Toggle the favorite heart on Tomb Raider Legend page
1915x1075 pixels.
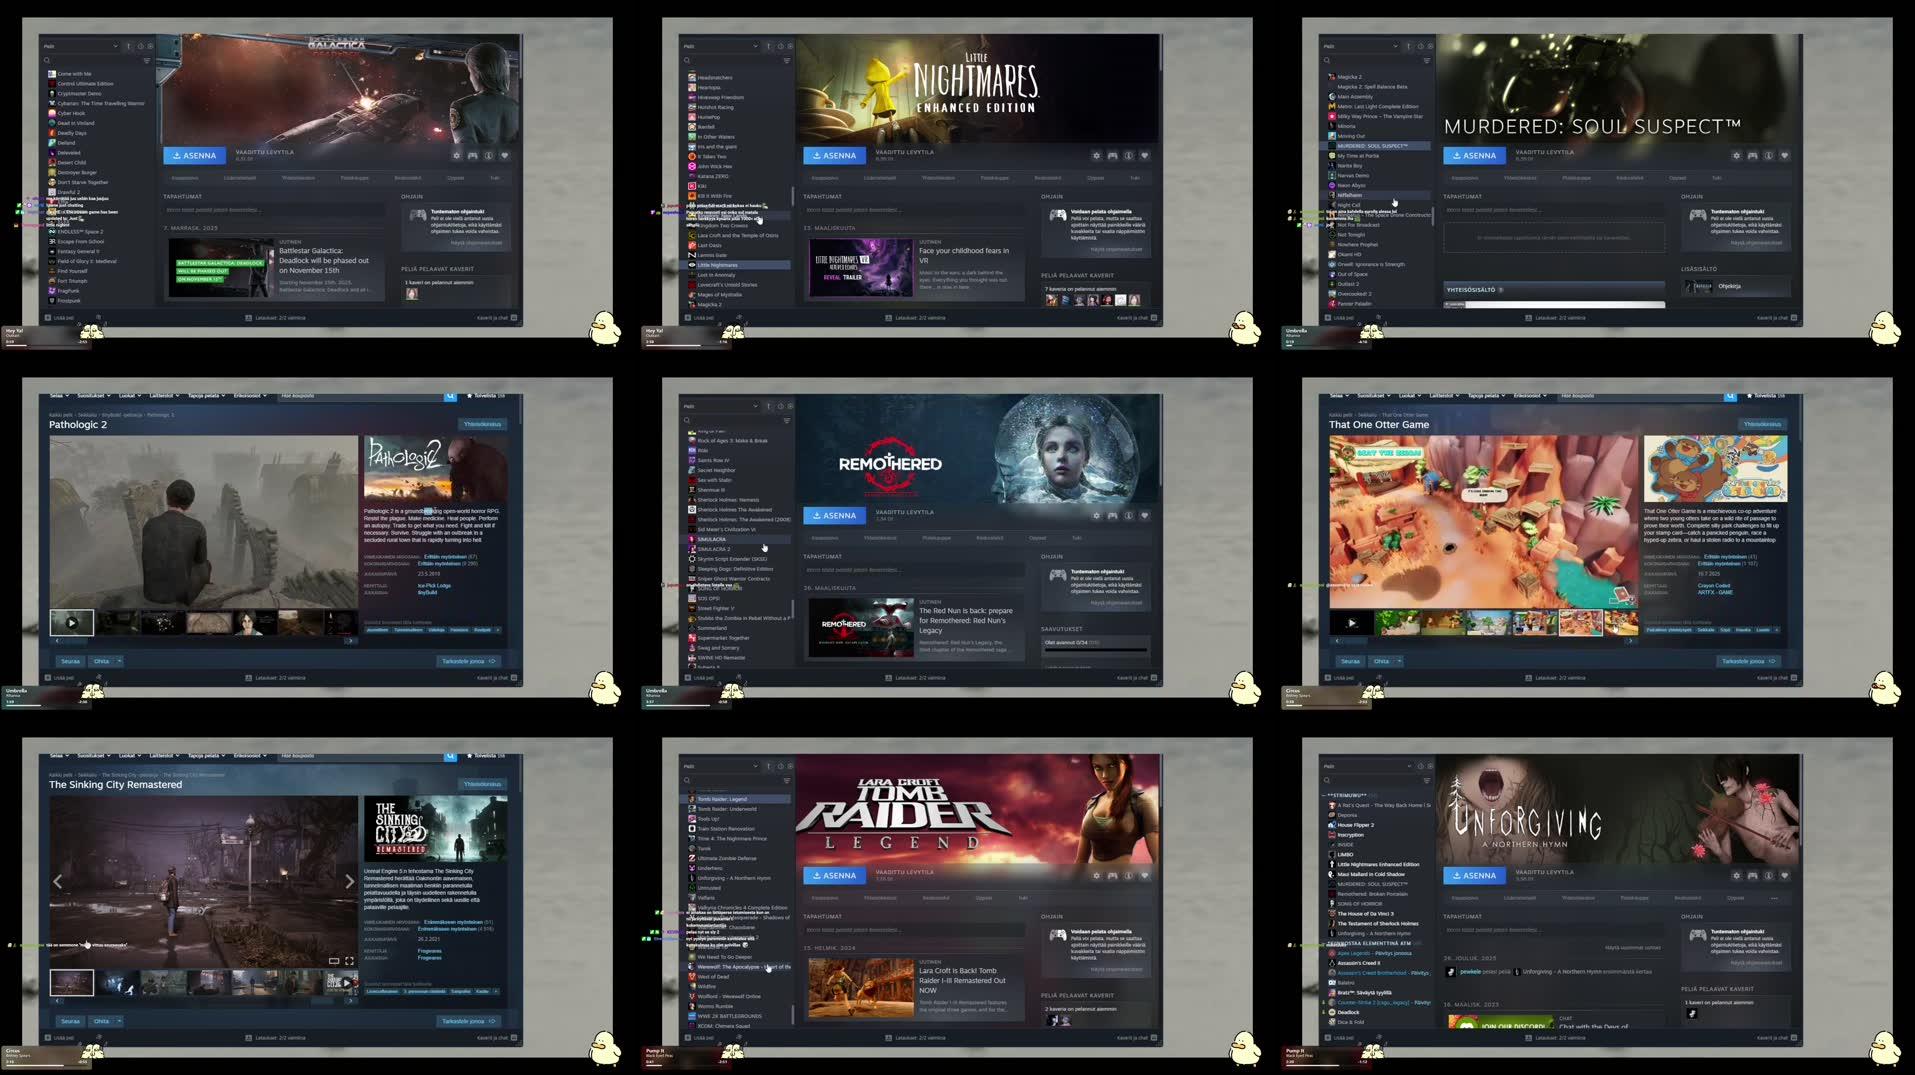pos(1144,875)
